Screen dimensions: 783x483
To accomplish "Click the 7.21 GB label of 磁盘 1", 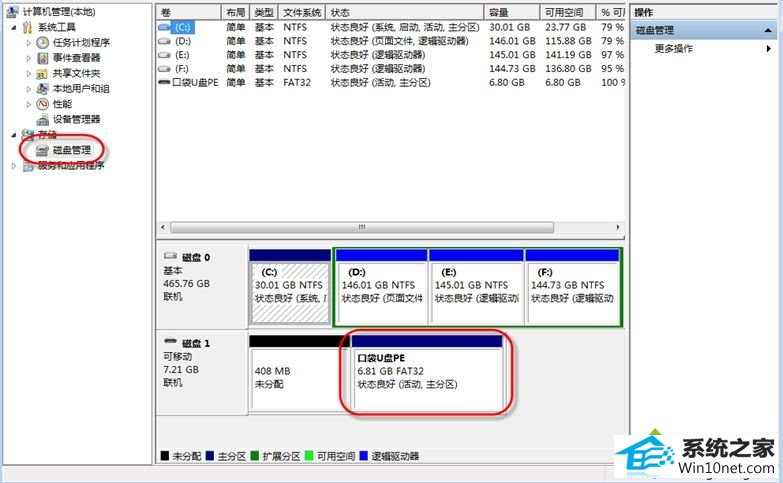I will click(181, 370).
